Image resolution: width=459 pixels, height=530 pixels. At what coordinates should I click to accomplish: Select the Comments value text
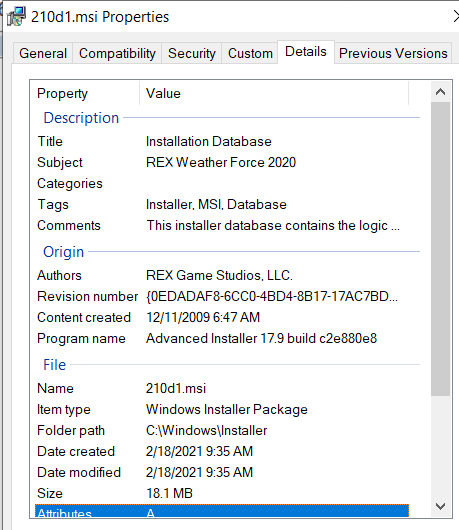point(273,225)
